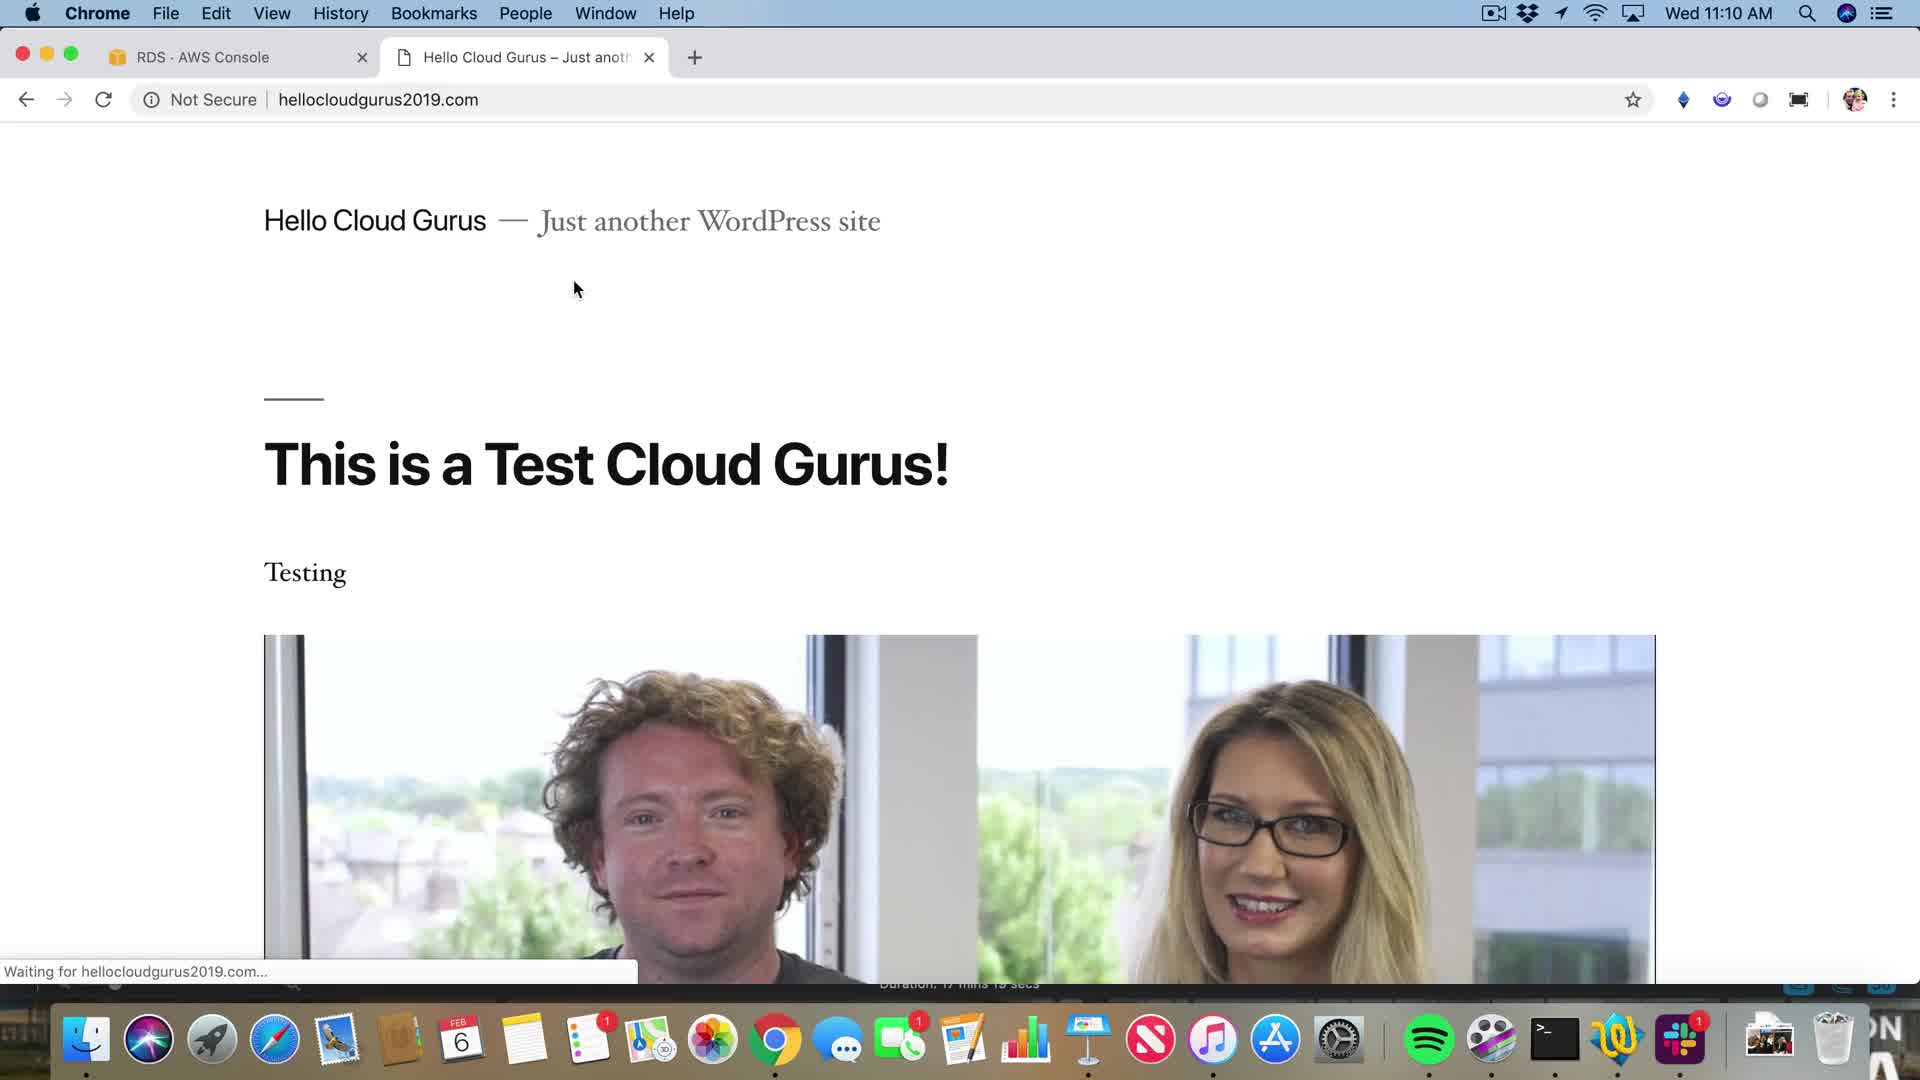Click the featured post photo
This screenshot has width=1920, height=1080.
(959, 808)
